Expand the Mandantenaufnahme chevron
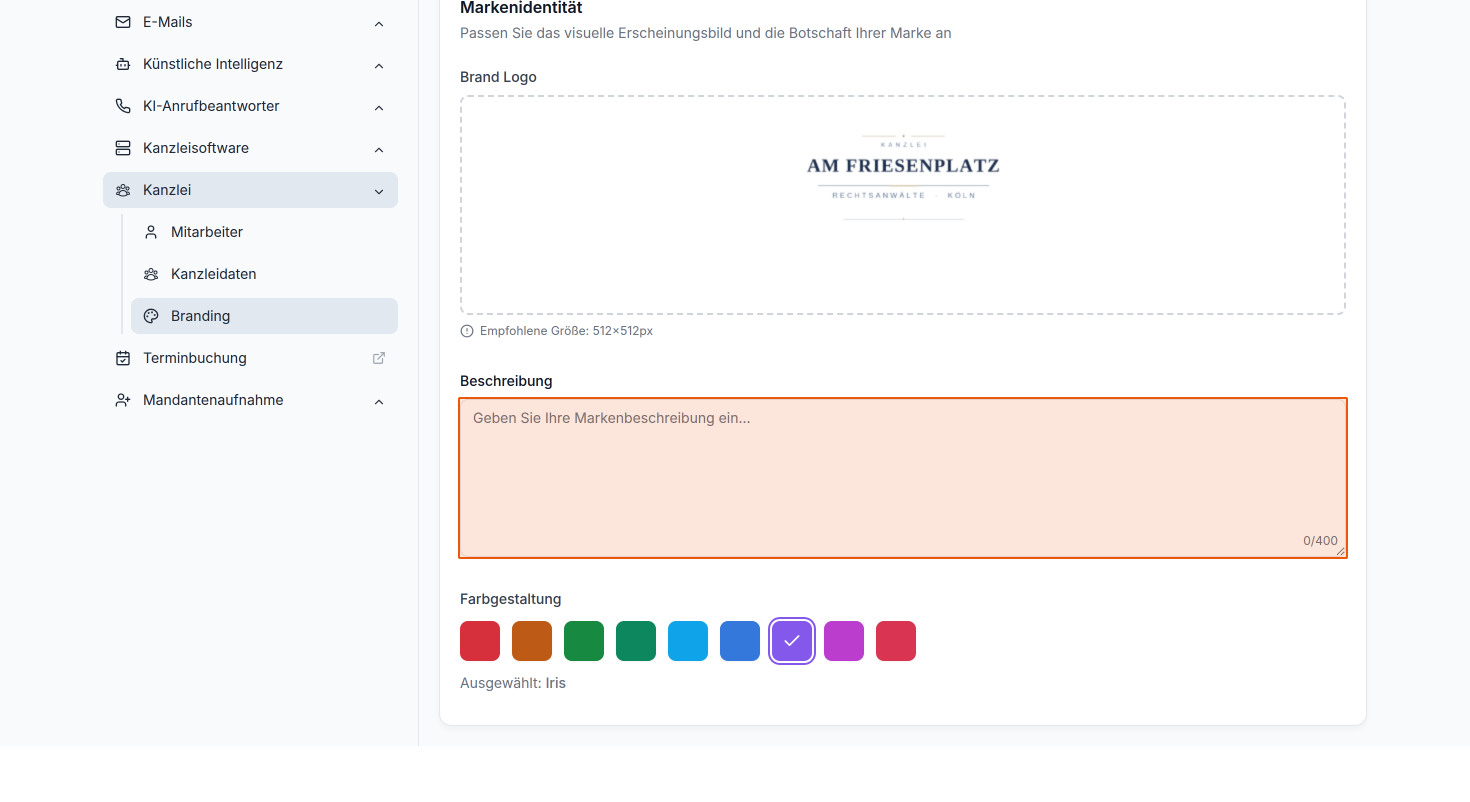Image resolution: width=1470 pixels, height=802 pixels. [x=379, y=401]
